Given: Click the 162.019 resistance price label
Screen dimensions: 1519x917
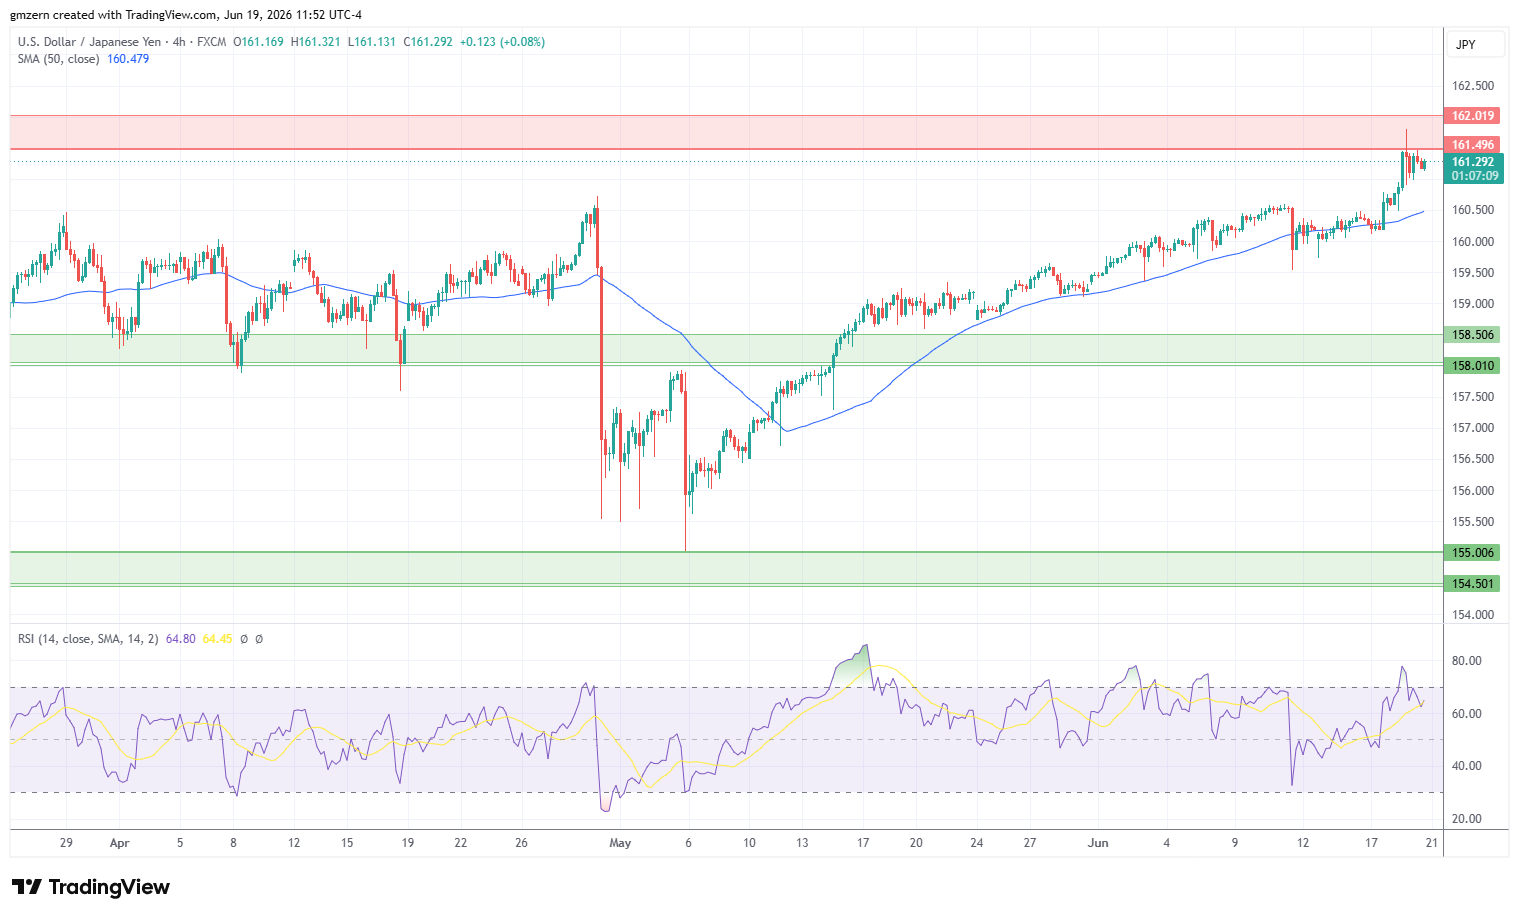Looking at the screenshot, I should tap(1473, 116).
